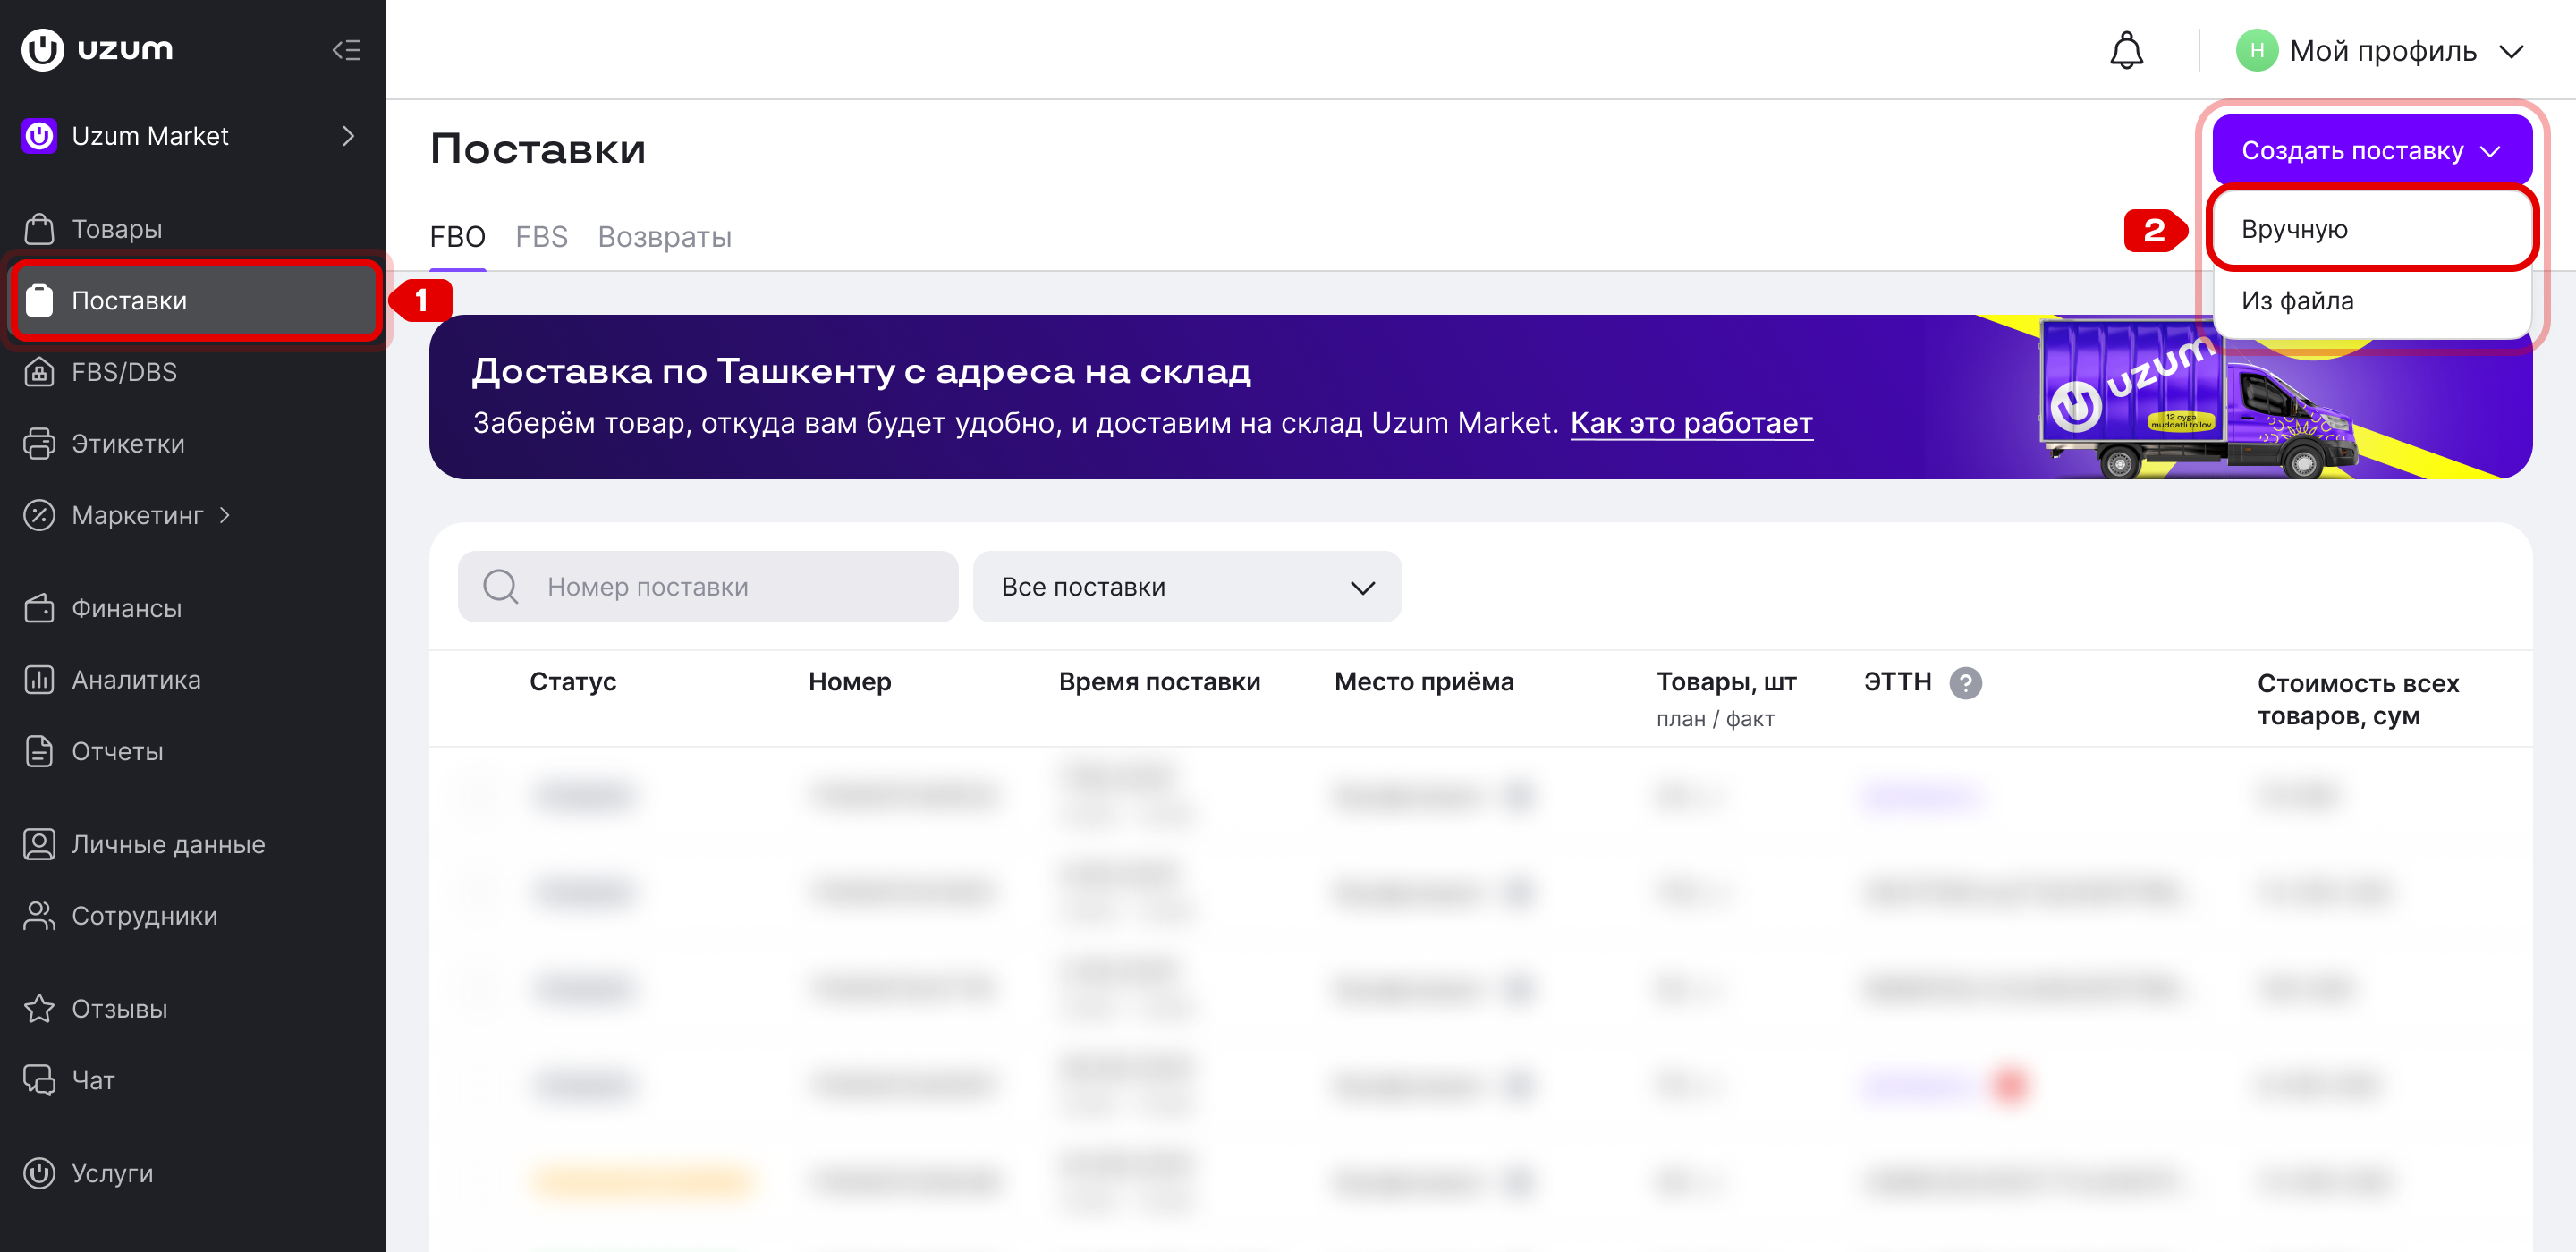Switch to the FBS tab
Viewport: 2576px width, 1252px height.
[x=541, y=237]
